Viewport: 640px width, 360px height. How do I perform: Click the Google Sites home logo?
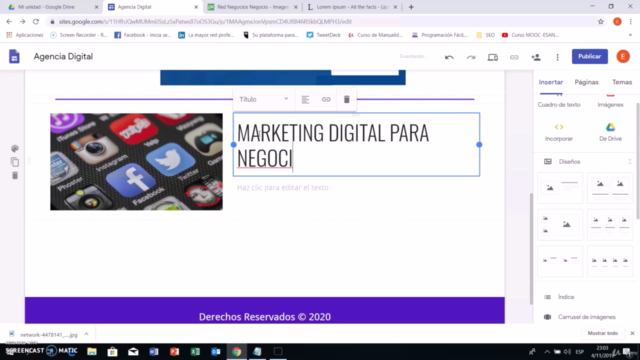click(14, 56)
